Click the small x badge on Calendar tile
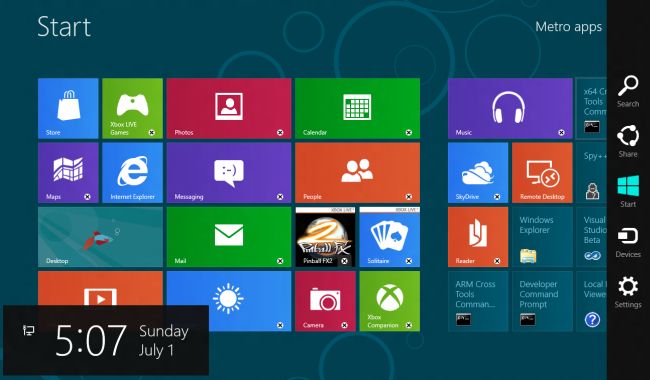The image size is (650, 380). [409, 133]
